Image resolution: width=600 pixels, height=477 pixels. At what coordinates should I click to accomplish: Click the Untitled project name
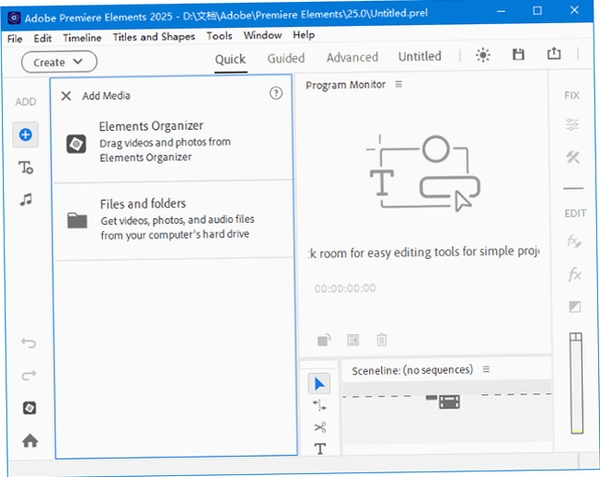[x=419, y=56]
